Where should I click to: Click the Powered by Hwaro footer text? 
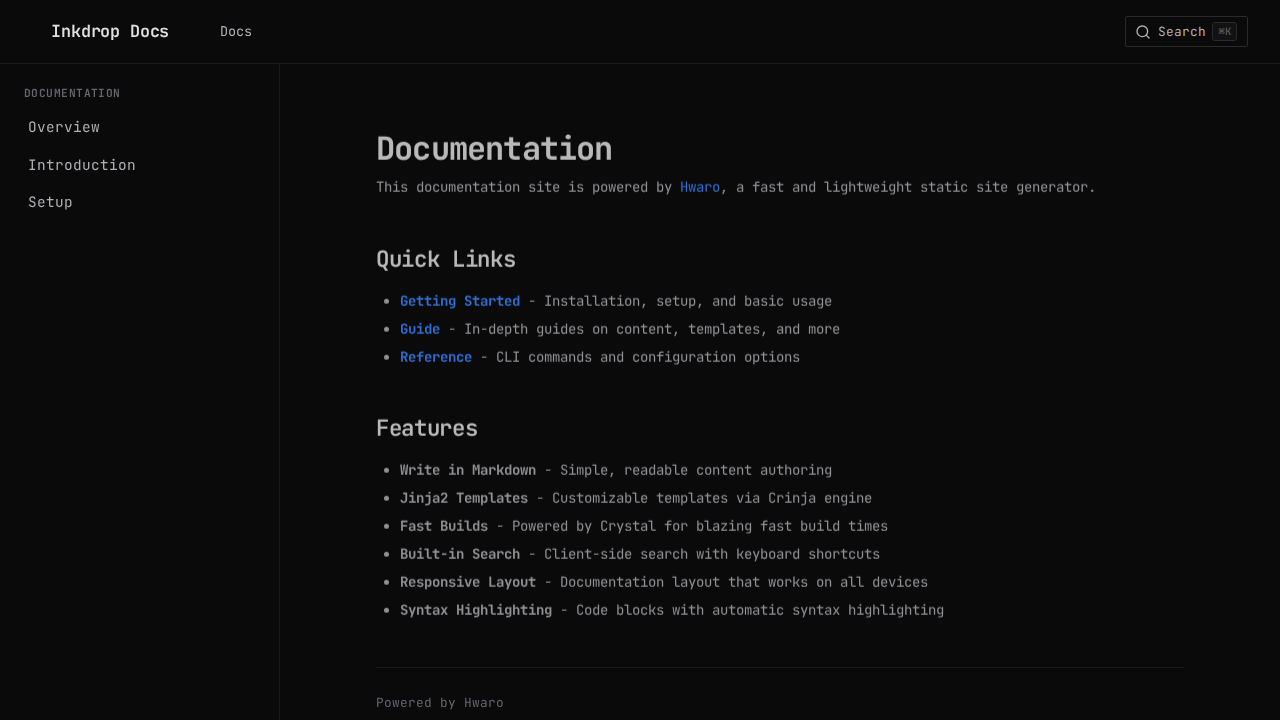point(440,702)
